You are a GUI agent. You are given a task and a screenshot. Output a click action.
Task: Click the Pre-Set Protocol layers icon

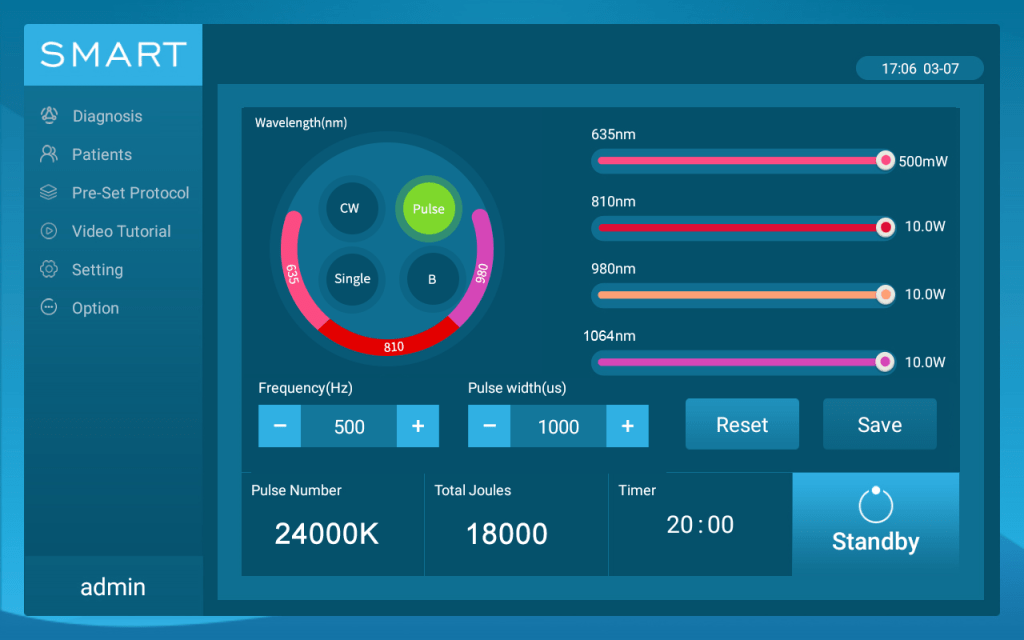pyautogui.click(x=48, y=192)
